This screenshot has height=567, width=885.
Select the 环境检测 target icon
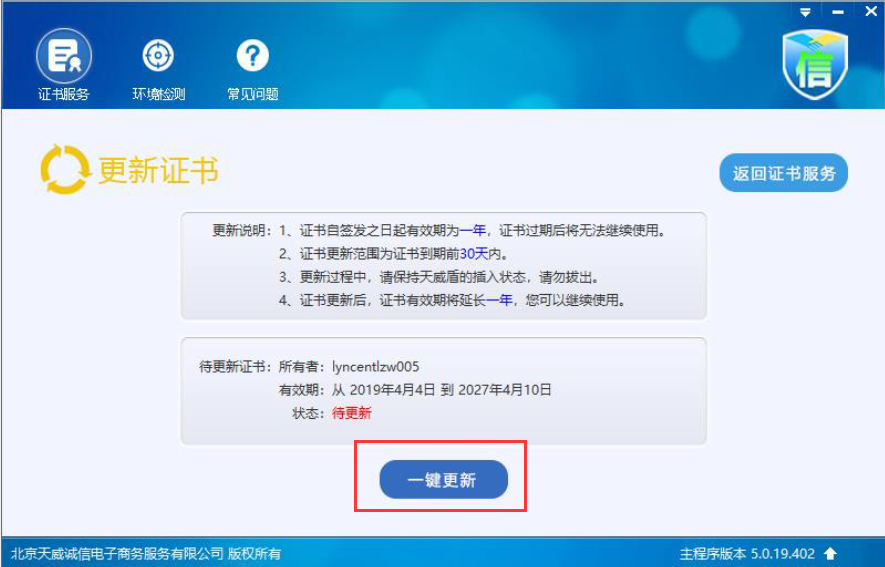[x=158, y=55]
